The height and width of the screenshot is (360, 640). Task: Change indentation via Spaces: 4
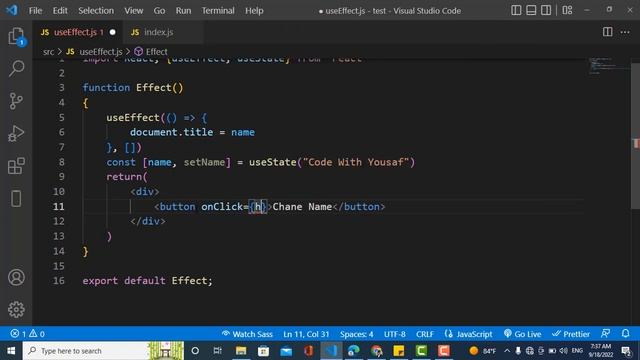tap(356, 334)
